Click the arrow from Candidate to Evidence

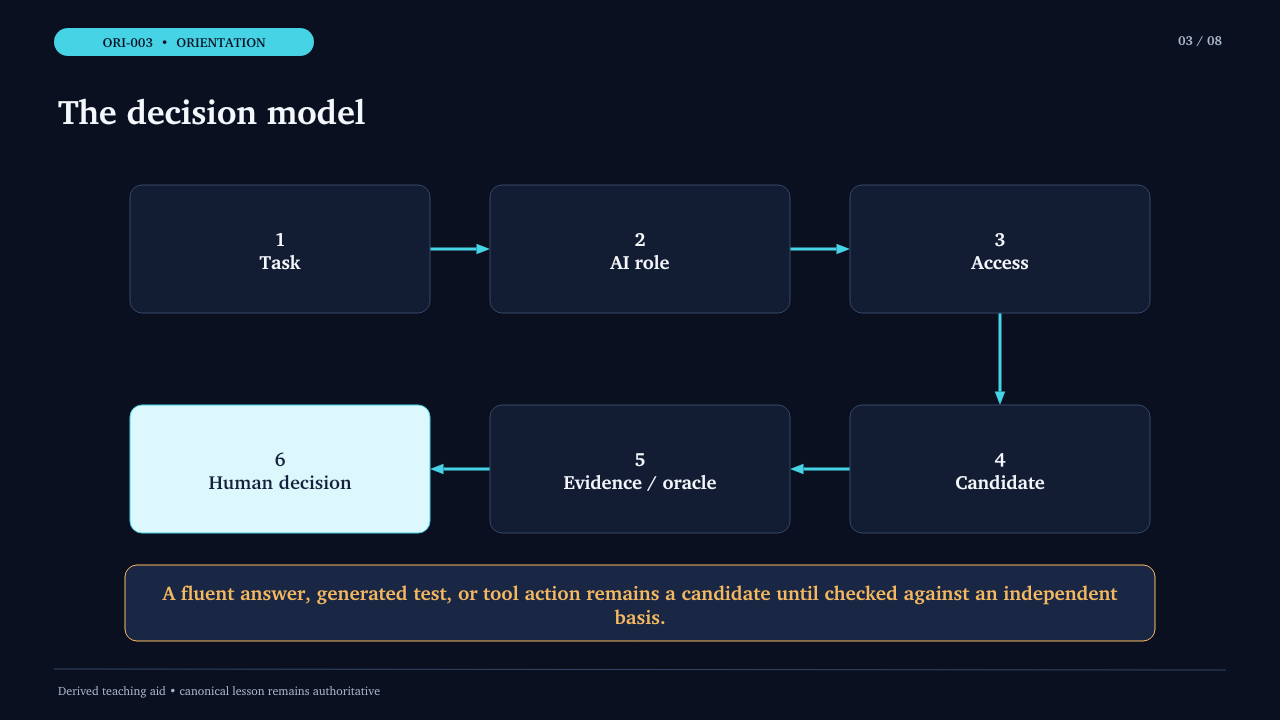[x=820, y=469]
